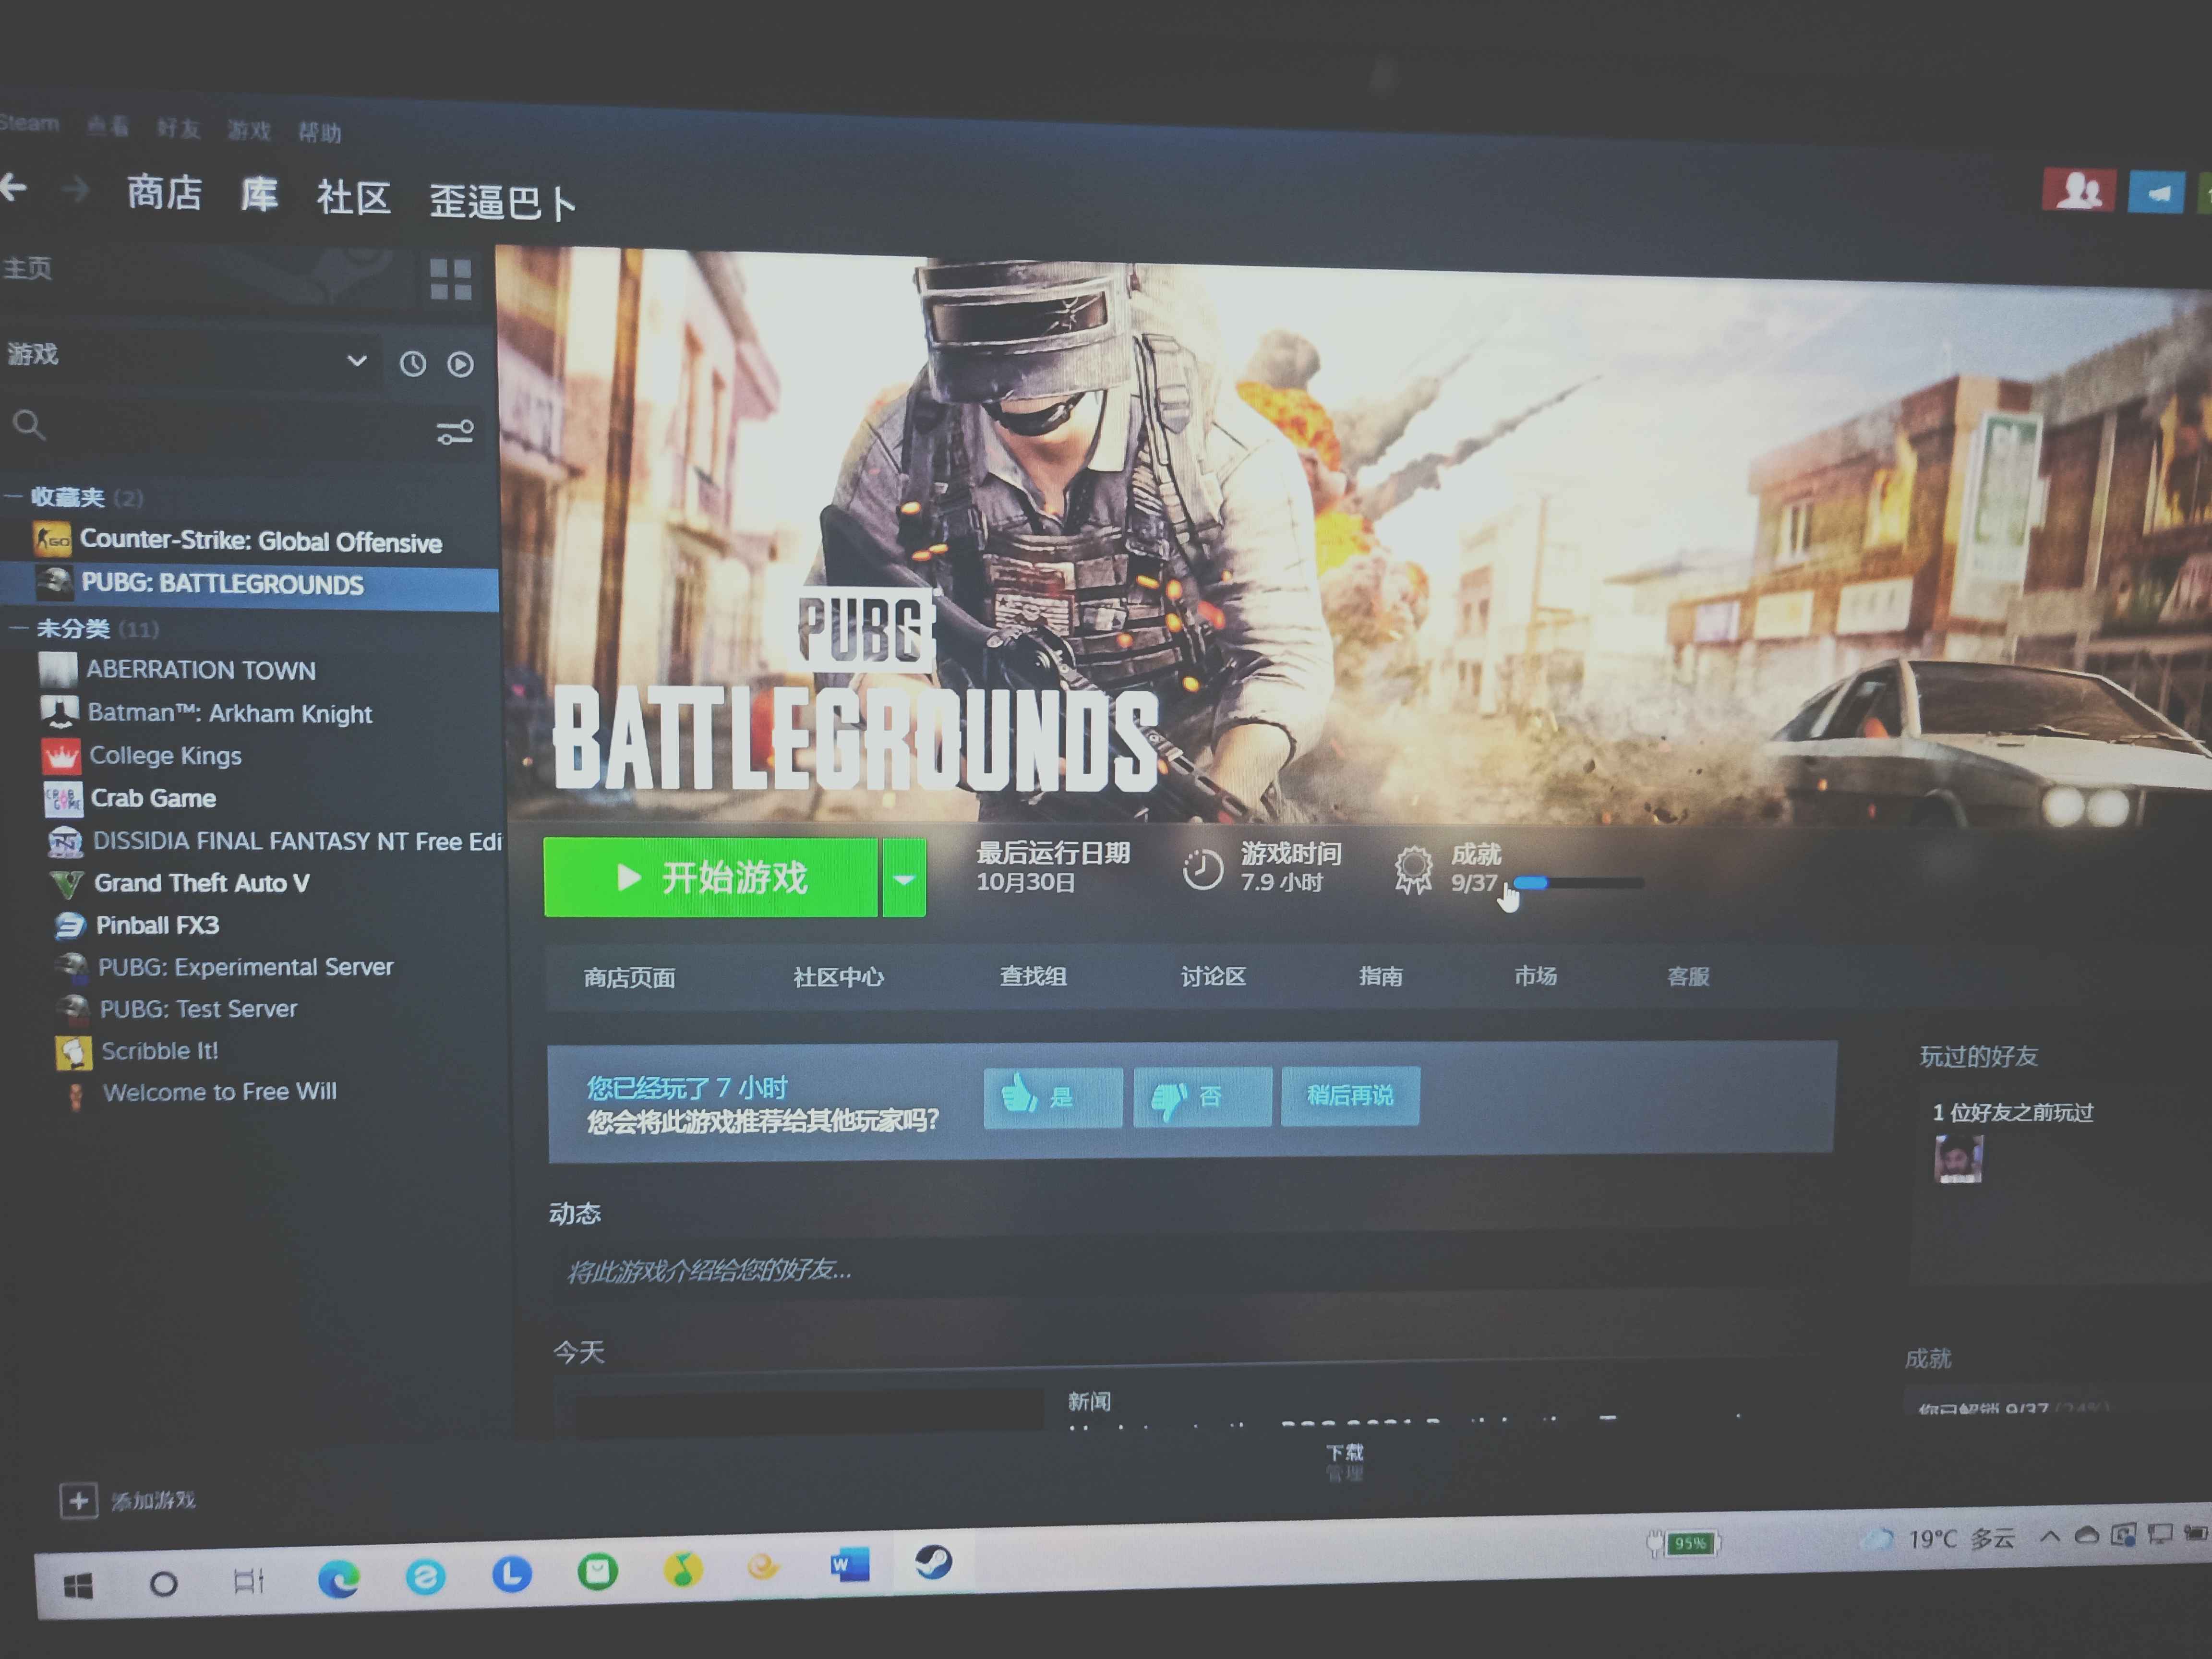2212x1659 pixels.
Task: Open Task View on the taskbar
Action: [248, 1581]
